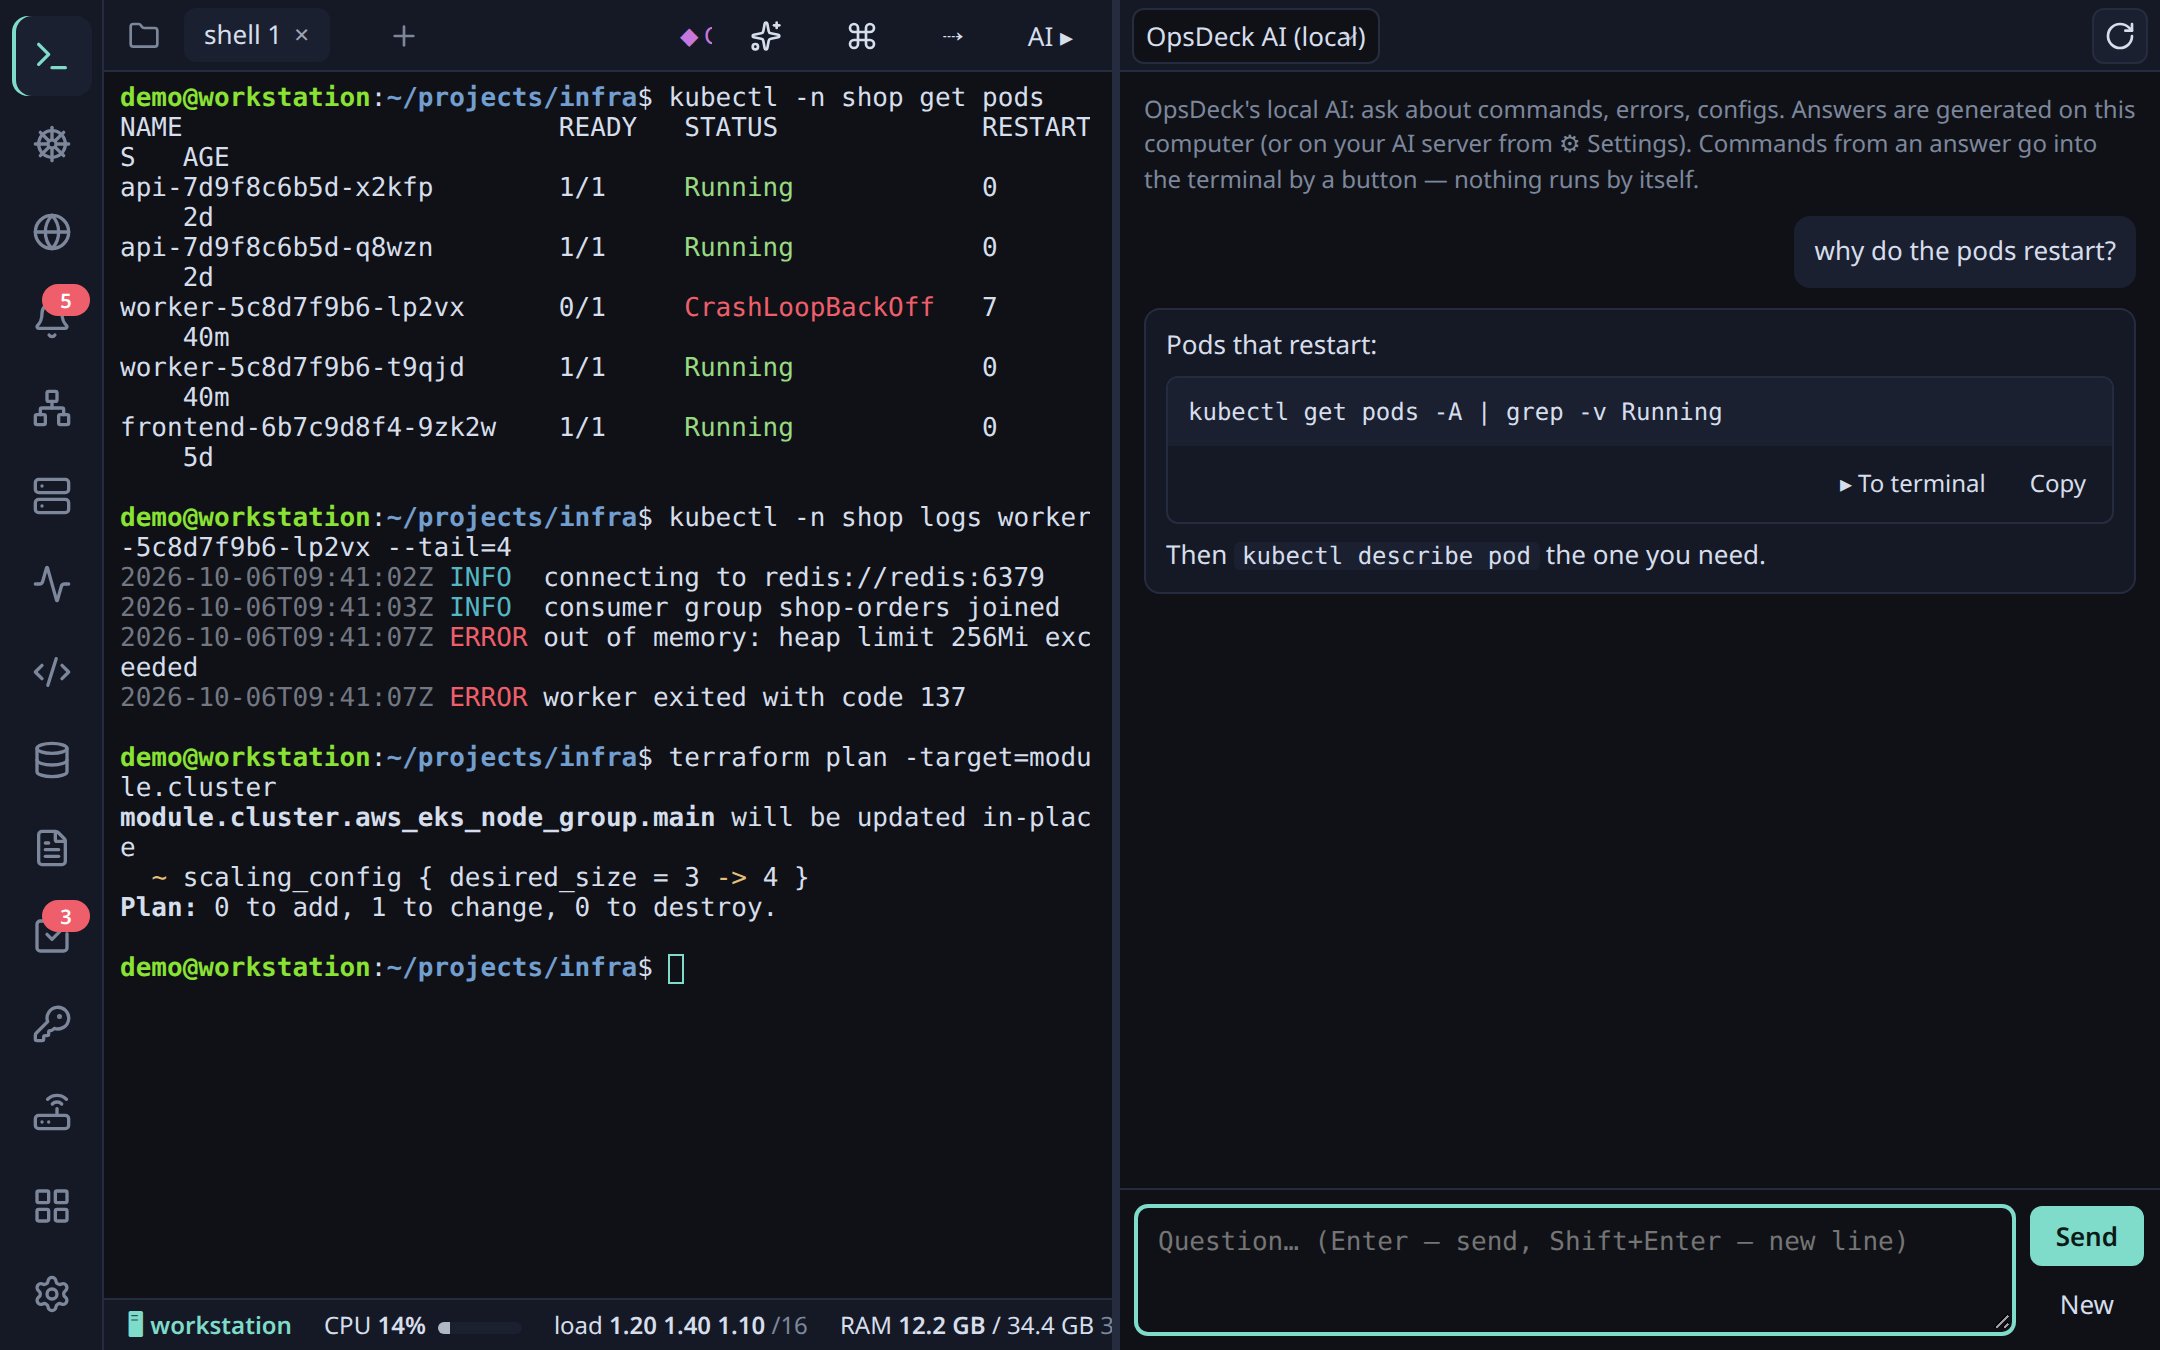Screen dimensions: 2160x1350
Task: Open notifications bell with badge 5
Action: coord(52,319)
